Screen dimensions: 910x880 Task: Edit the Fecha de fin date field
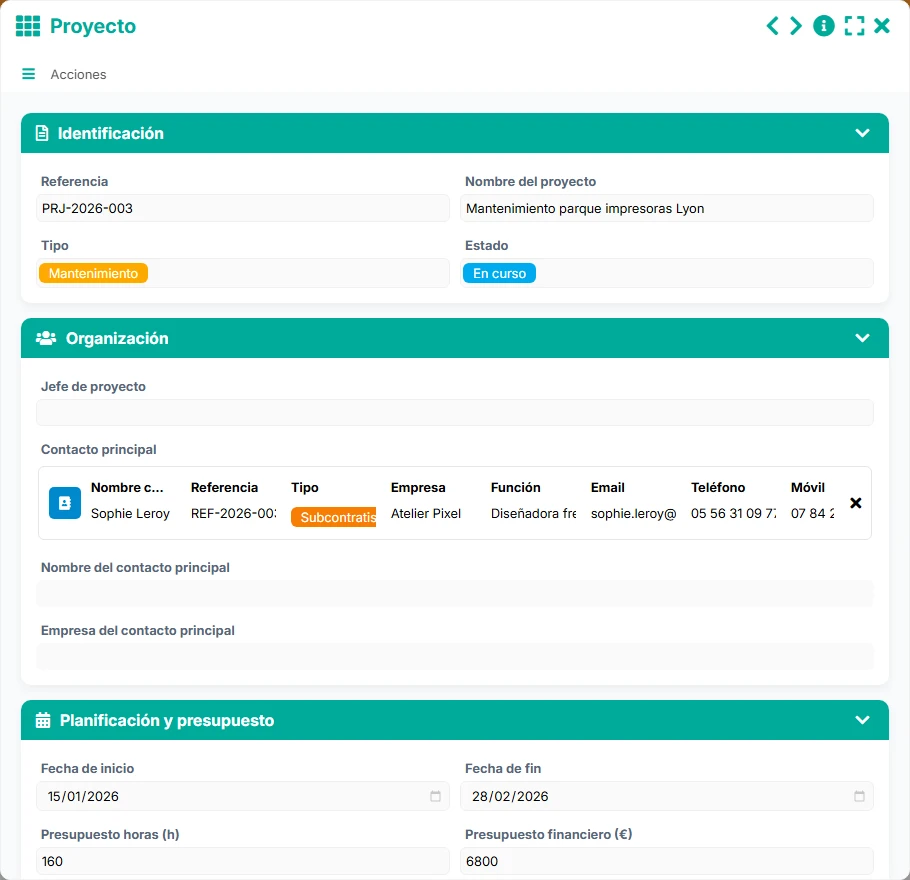(667, 796)
